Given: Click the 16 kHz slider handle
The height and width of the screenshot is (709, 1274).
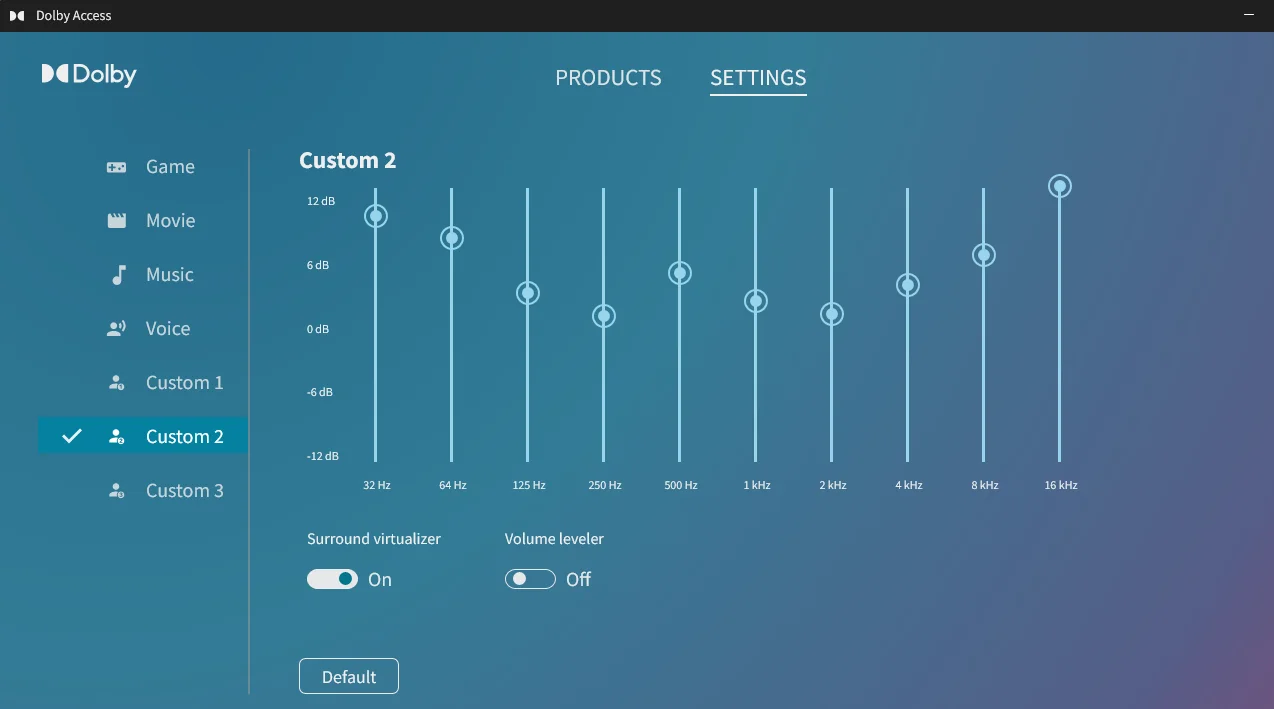Looking at the screenshot, I should tap(1060, 186).
